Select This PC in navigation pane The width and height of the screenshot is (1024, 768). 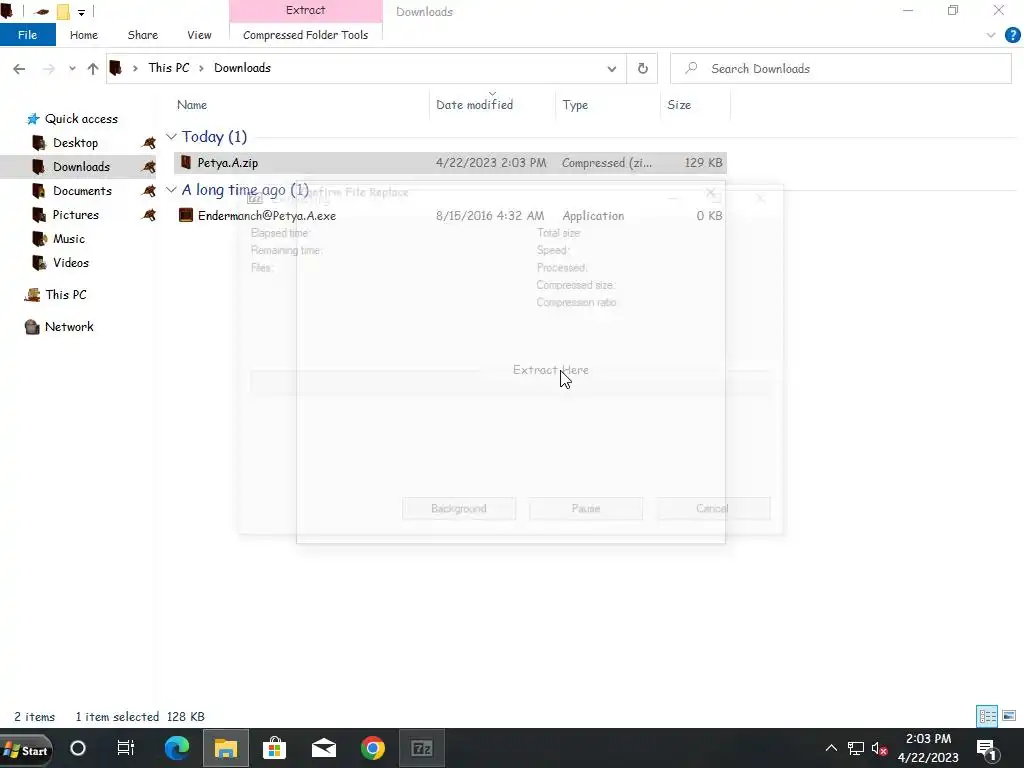(65, 295)
